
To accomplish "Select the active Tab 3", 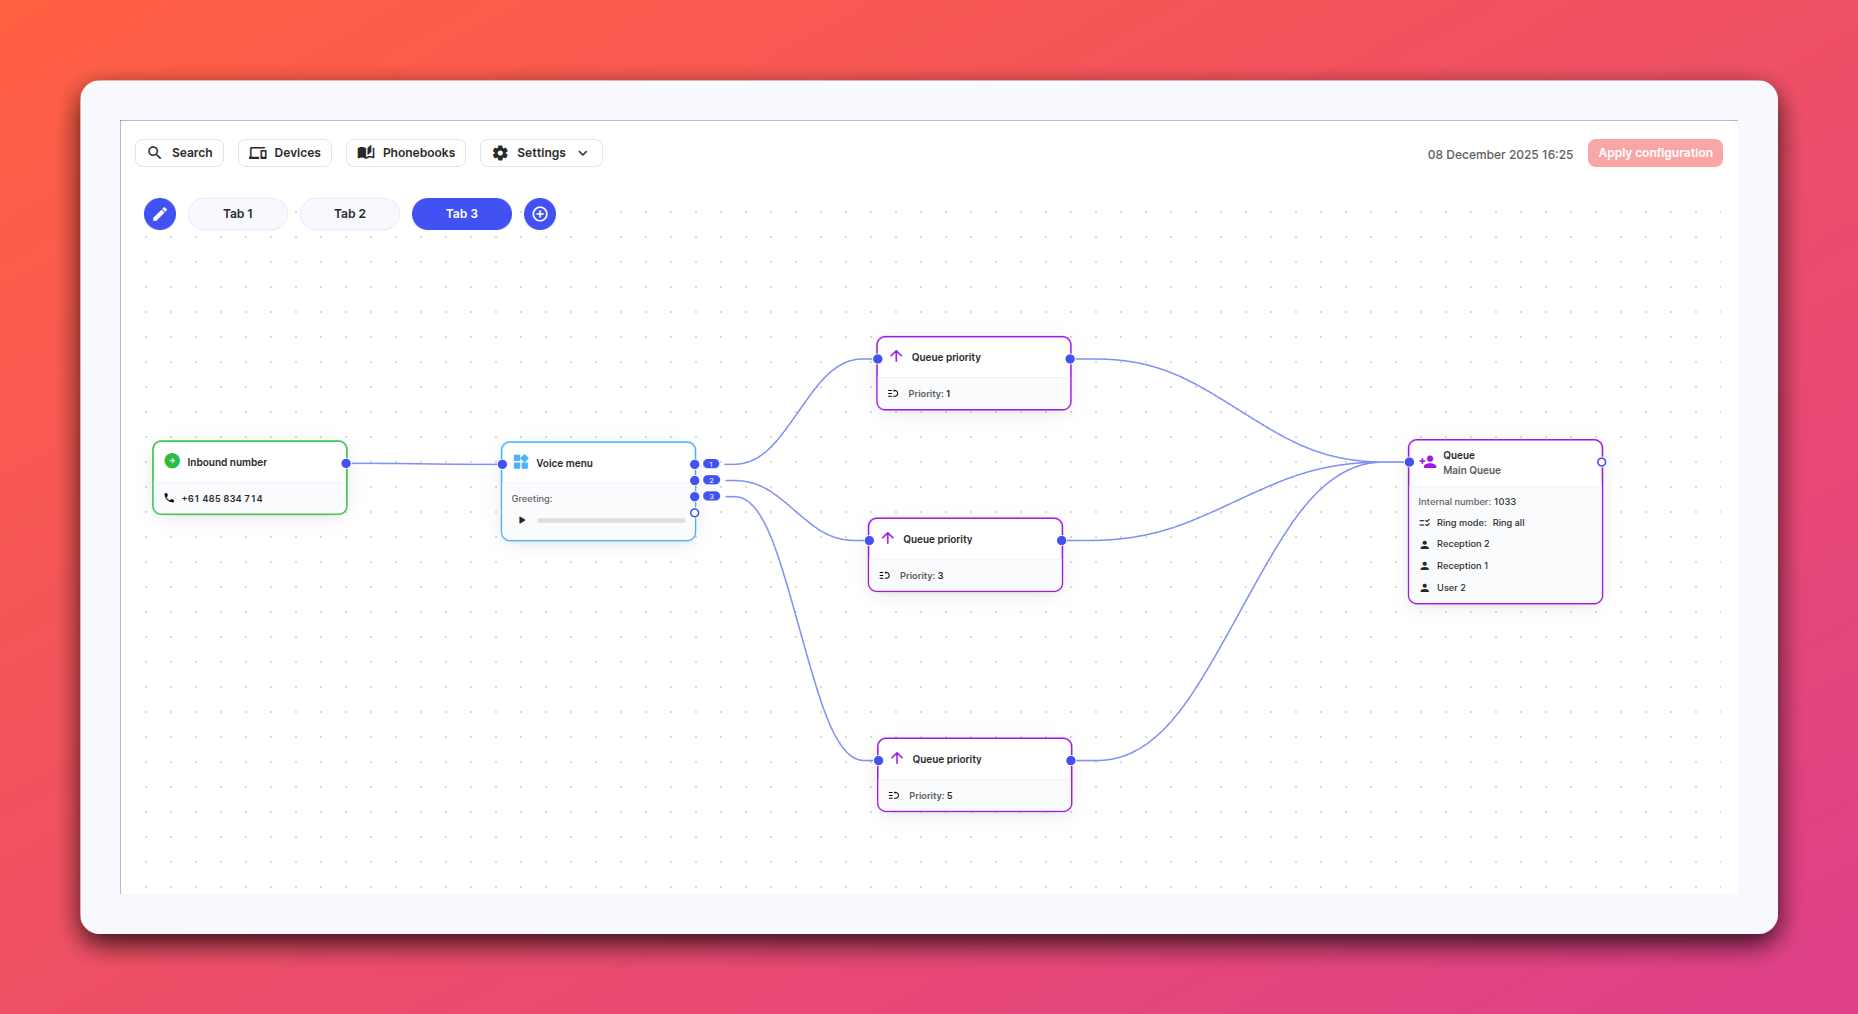I will pos(462,214).
